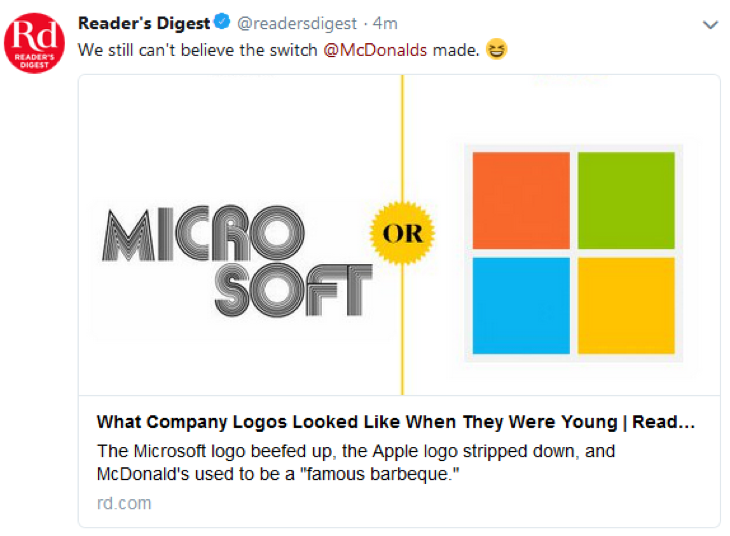Click the tweet text about the switch

[x=200, y=50]
